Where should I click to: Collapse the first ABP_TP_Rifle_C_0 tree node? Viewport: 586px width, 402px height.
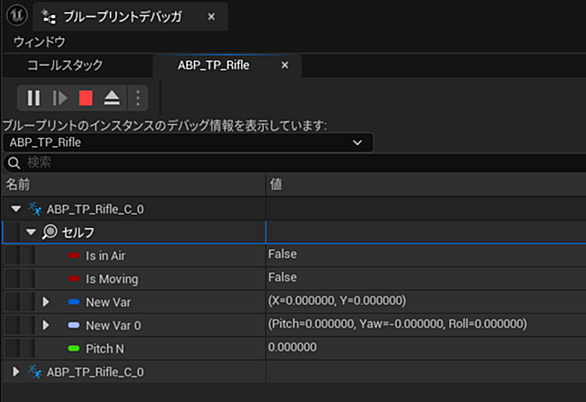point(16,208)
